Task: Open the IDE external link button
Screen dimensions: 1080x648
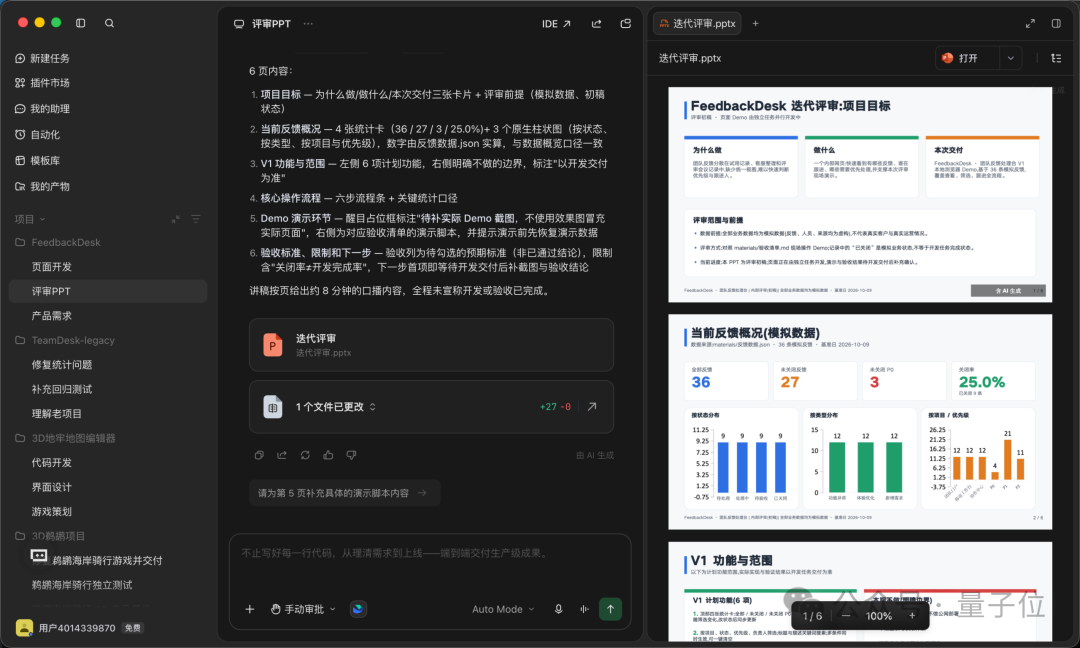Action: (x=557, y=23)
